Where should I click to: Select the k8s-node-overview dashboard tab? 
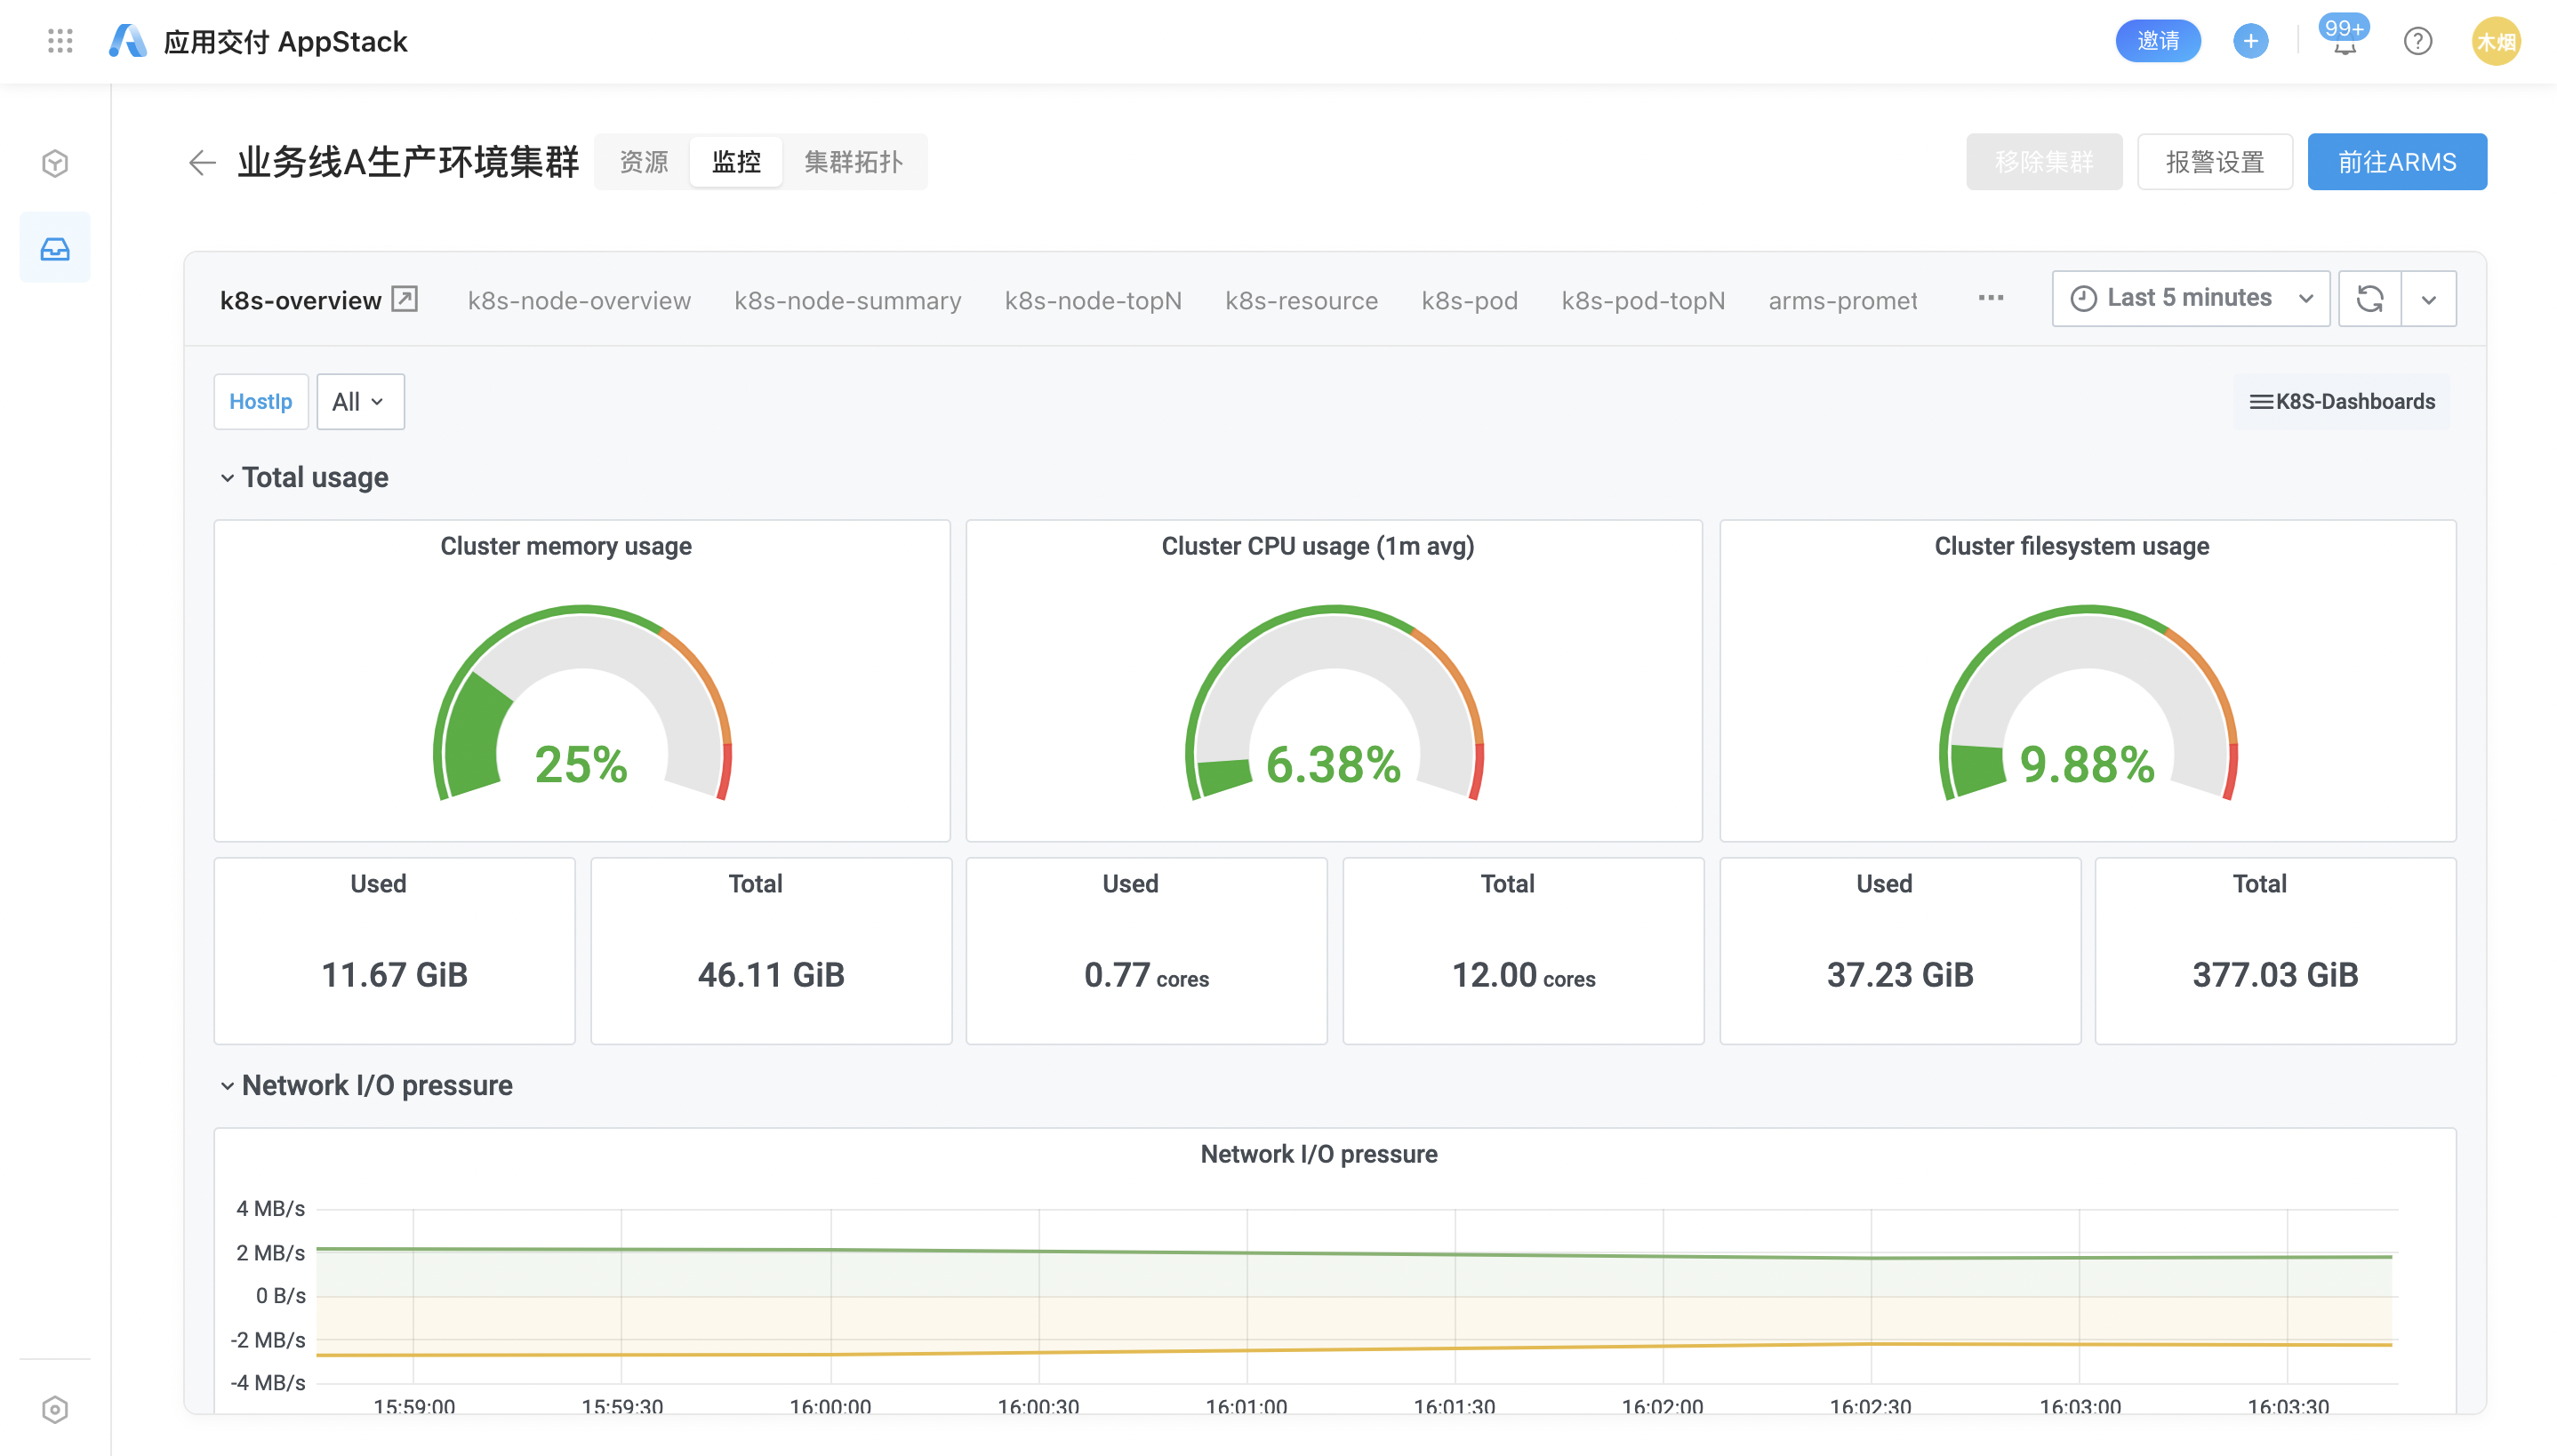pos(579,300)
